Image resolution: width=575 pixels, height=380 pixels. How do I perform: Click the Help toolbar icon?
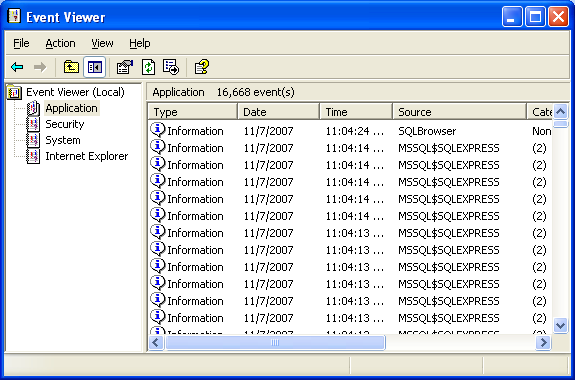pyautogui.click(x=202, y=67)
